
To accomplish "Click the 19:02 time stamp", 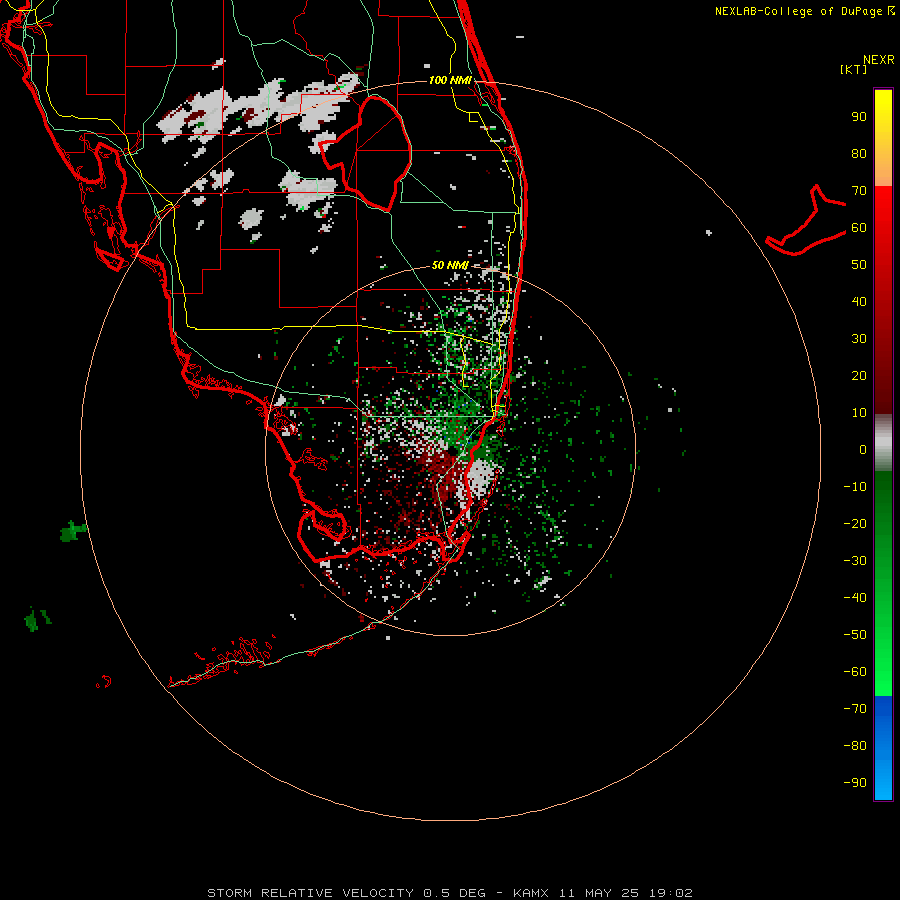I will click(671, 893).
